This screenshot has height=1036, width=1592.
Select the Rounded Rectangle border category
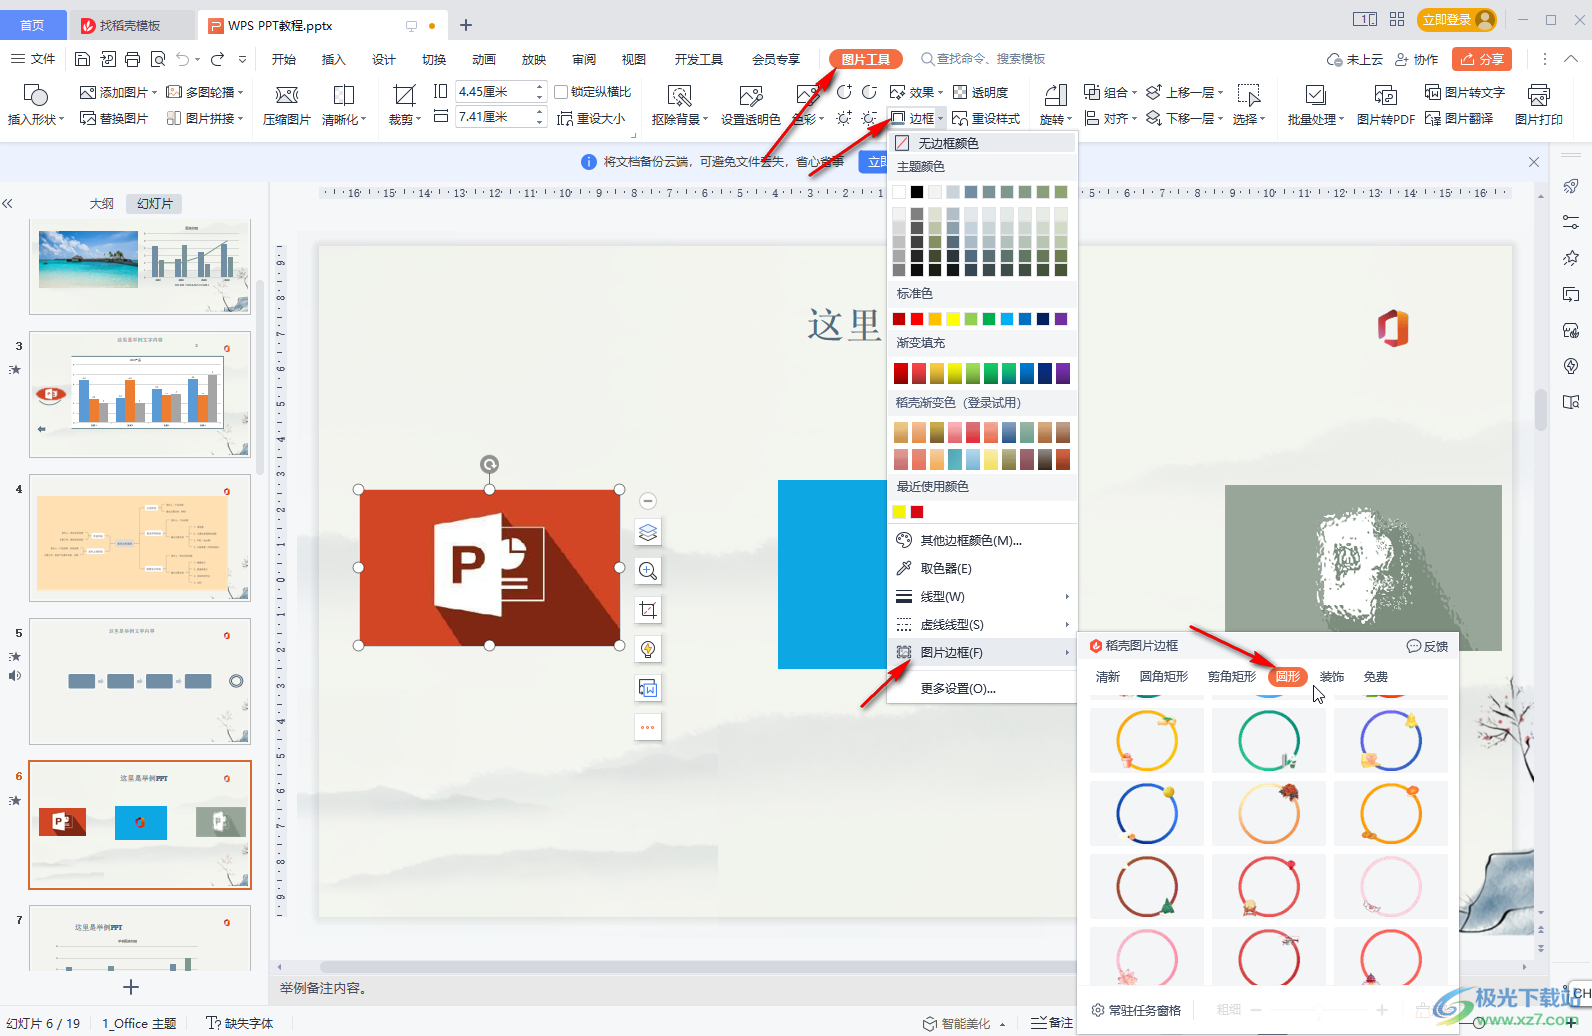[x=1164, y=676]
